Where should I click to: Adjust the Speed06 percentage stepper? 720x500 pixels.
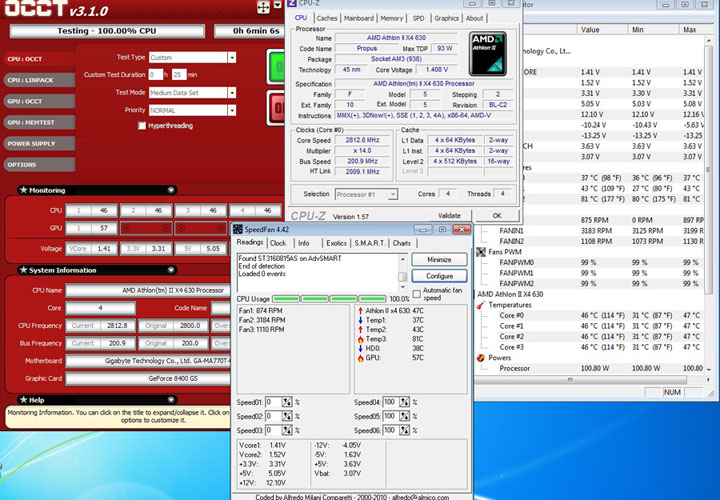click(x=404, y=431)
